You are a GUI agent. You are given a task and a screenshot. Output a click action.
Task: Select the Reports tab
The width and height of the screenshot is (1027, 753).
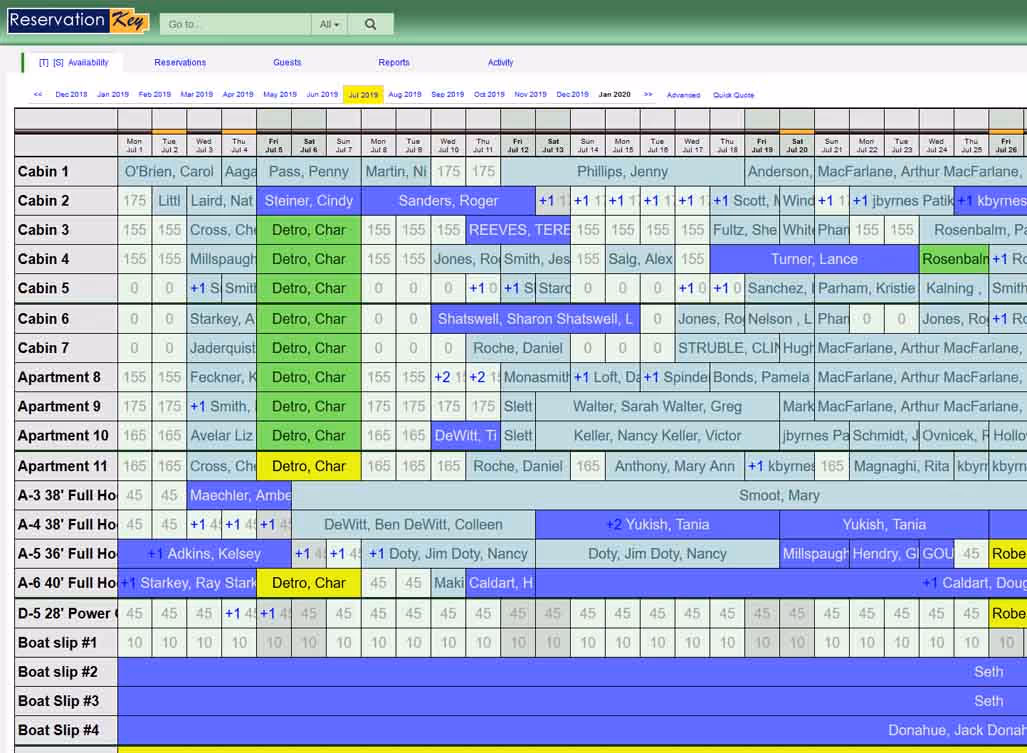pos(393,62)
